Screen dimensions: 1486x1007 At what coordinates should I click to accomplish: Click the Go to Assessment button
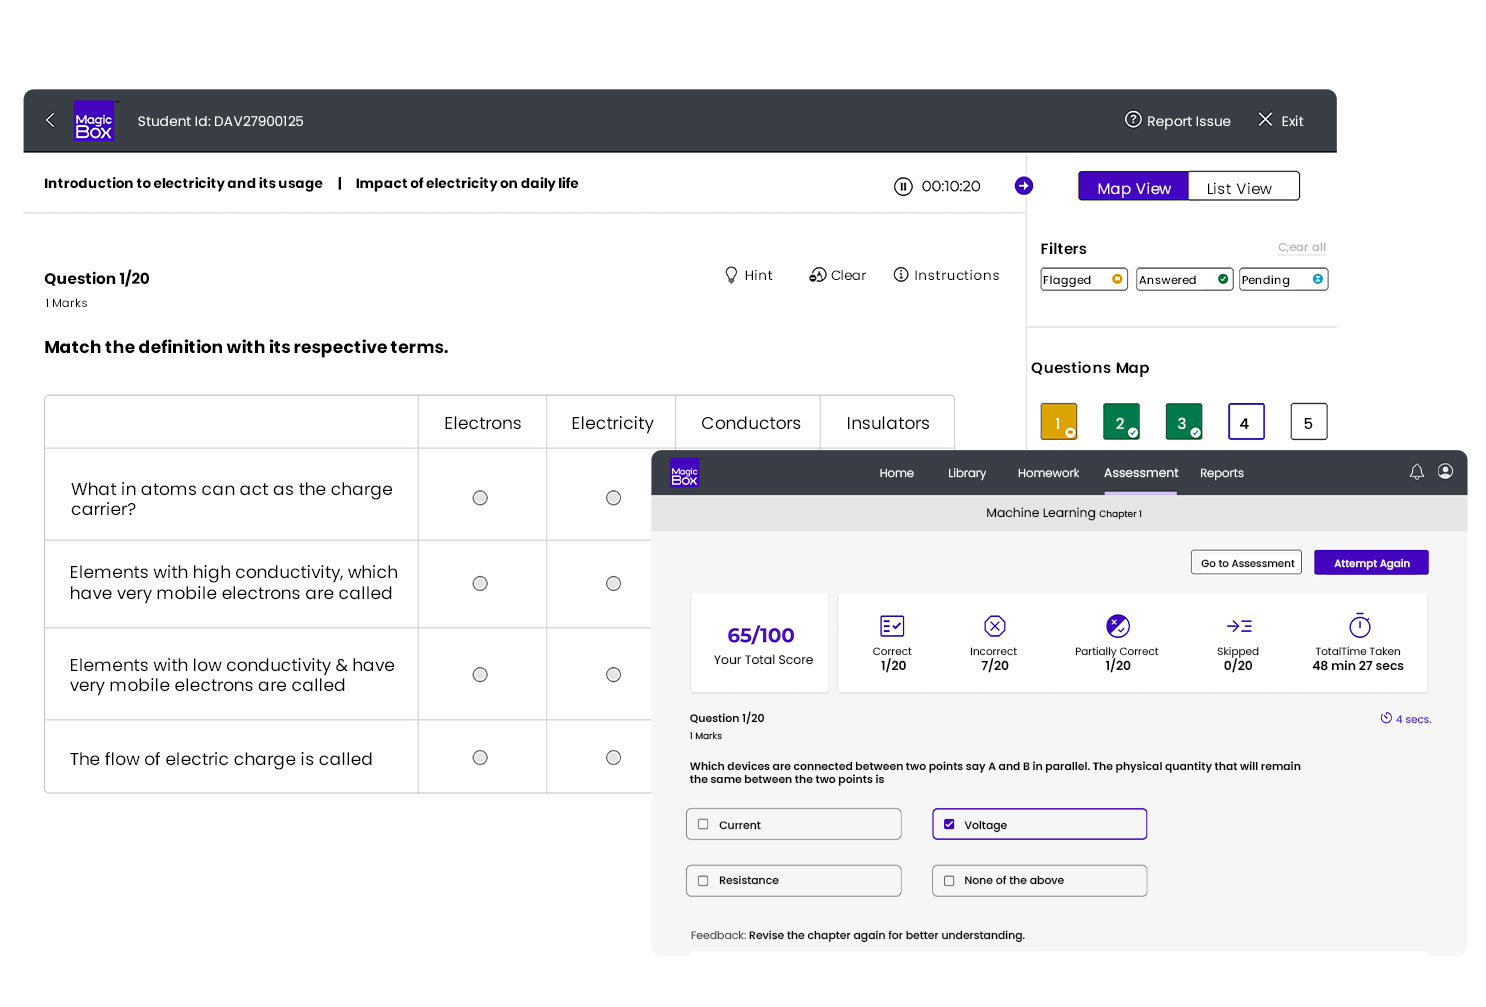click(x=1246, y=563)
